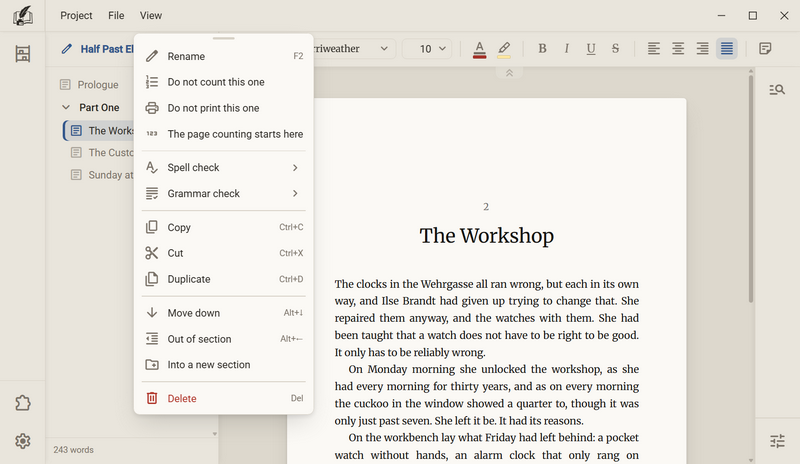Choose the text color tool with red underline
Viewport: 800px width, 464px height.
pyautogui.click(x=479, y=50)
